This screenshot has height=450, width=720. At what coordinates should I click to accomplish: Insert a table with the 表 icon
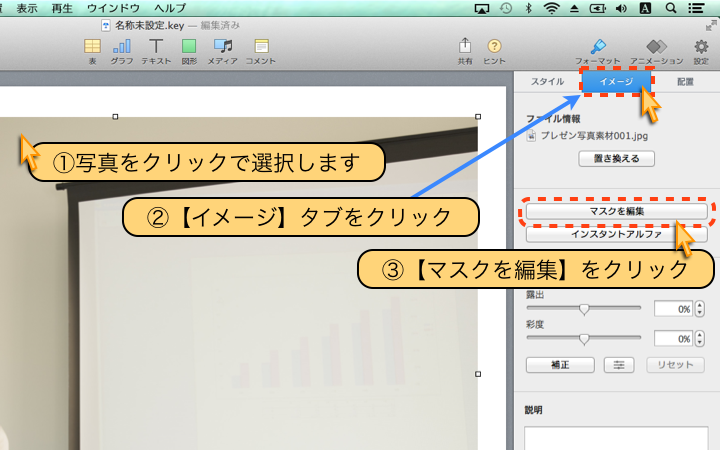tap(92, 51)
